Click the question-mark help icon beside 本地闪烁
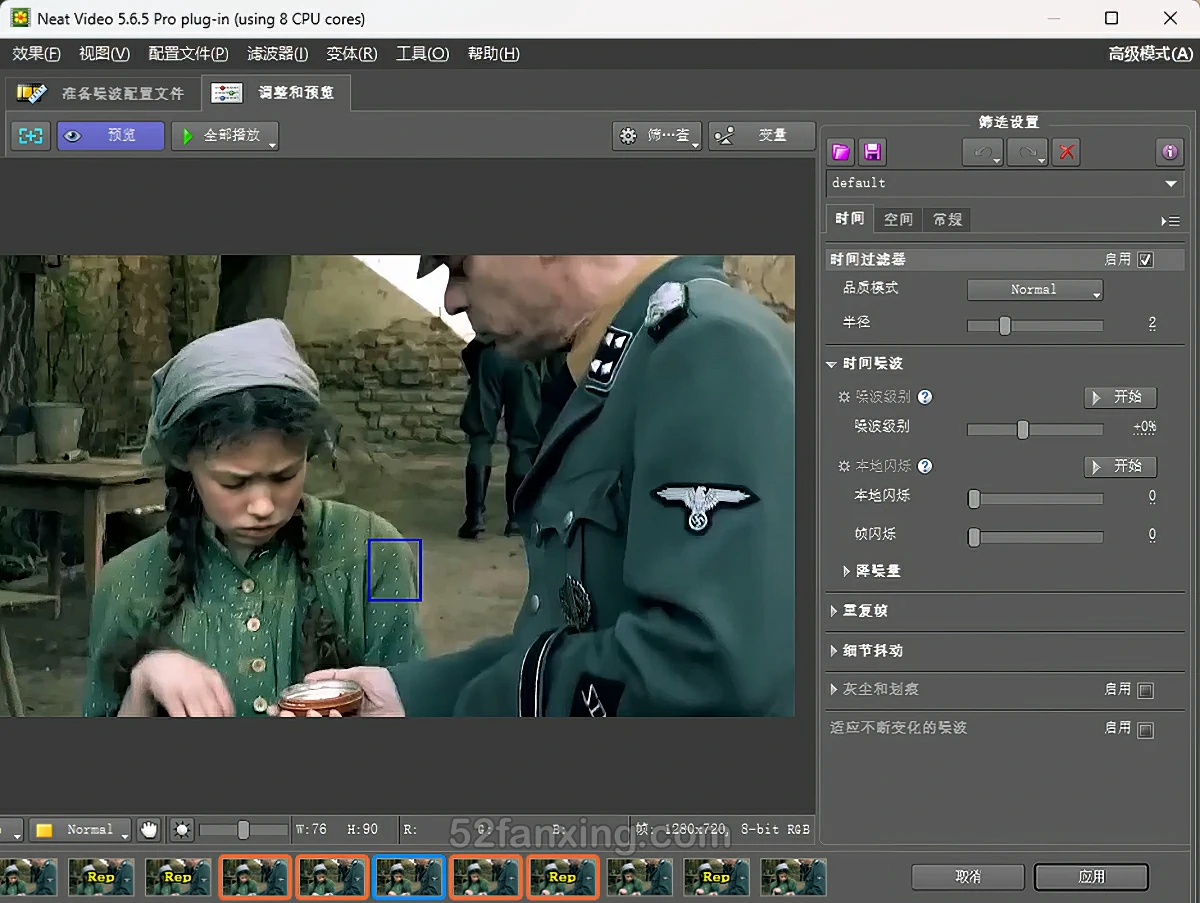 coord(925,466)
